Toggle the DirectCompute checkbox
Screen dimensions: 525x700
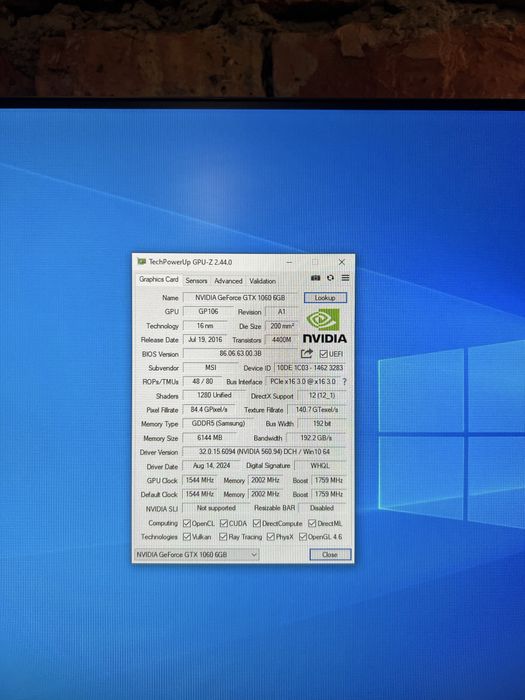tap(257, 523)
